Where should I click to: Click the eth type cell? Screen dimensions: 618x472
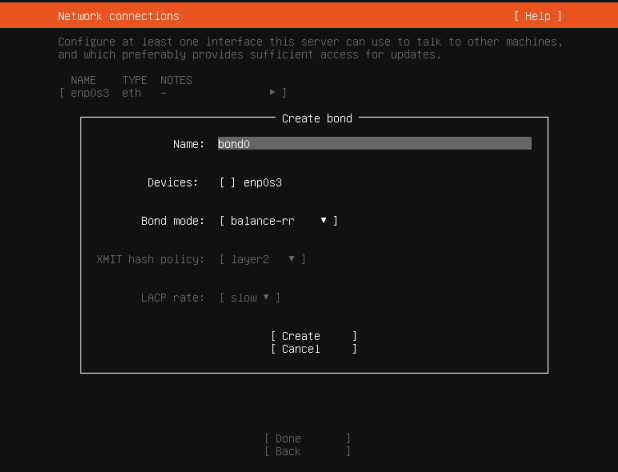pos(132,93)
